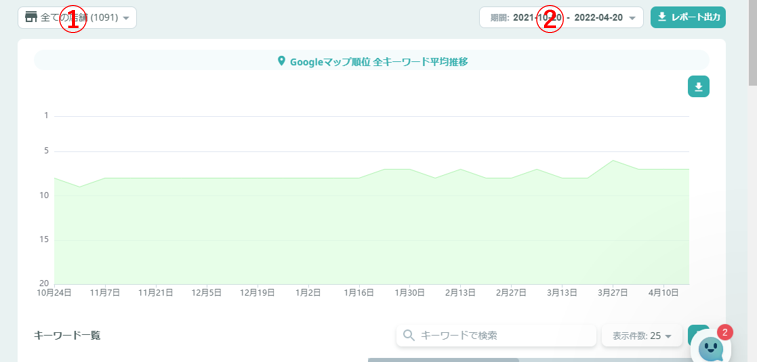The width and height of the screenshot is (757, 363).
Task: Click the magnifier icon in keyword search
Action: pyautogui.click(x=408, y=335)
